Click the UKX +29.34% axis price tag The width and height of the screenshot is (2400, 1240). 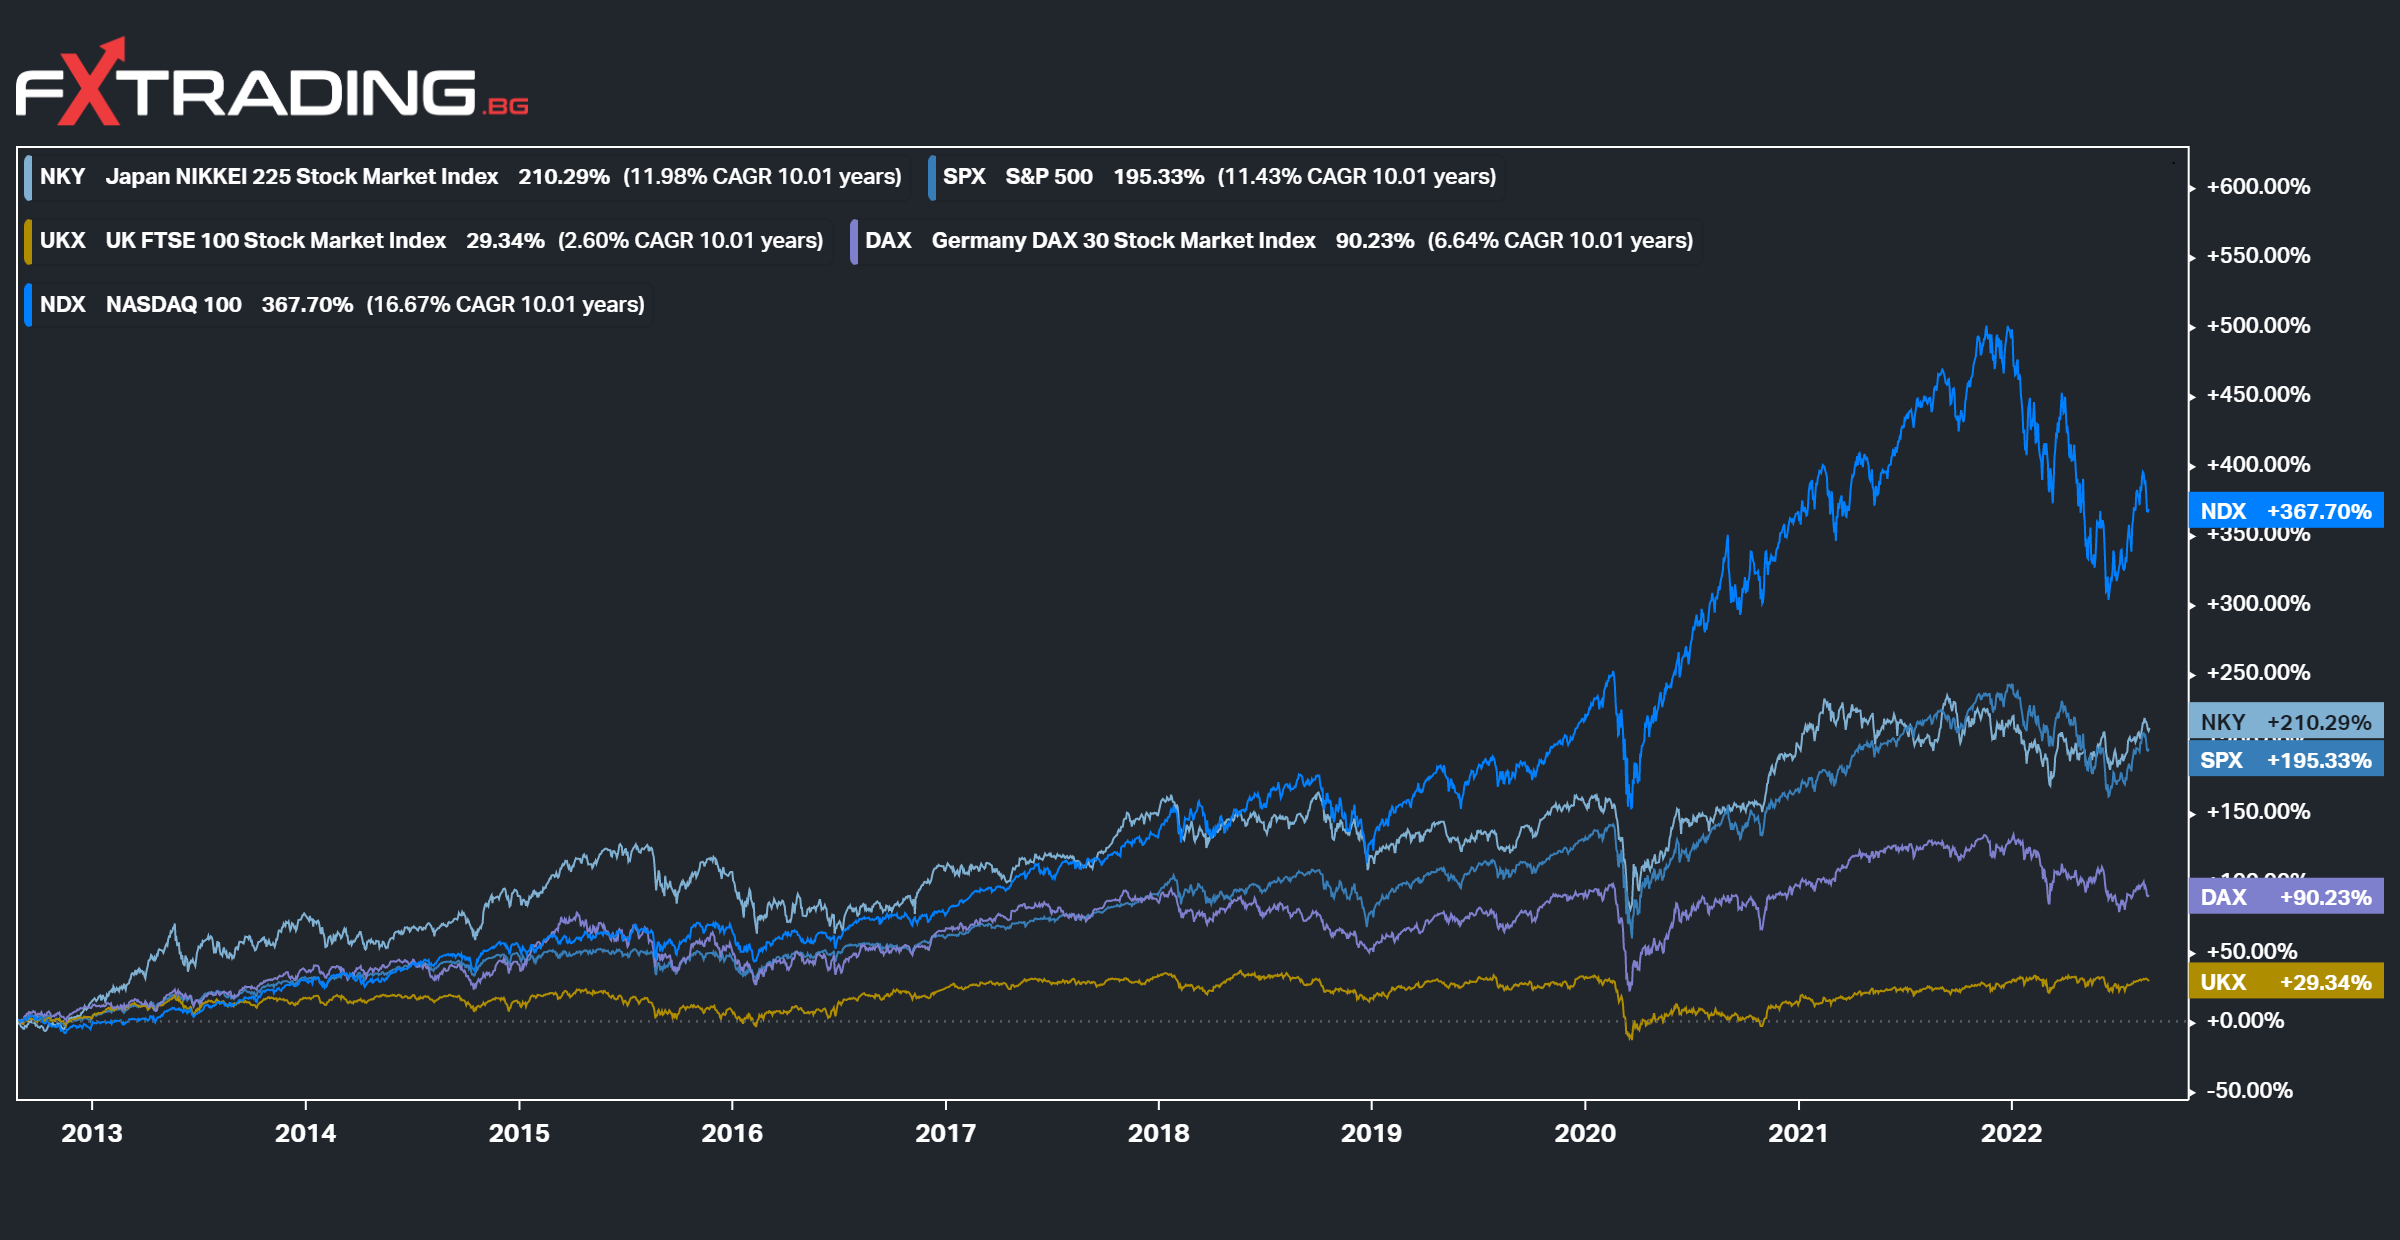point(2286,982)
